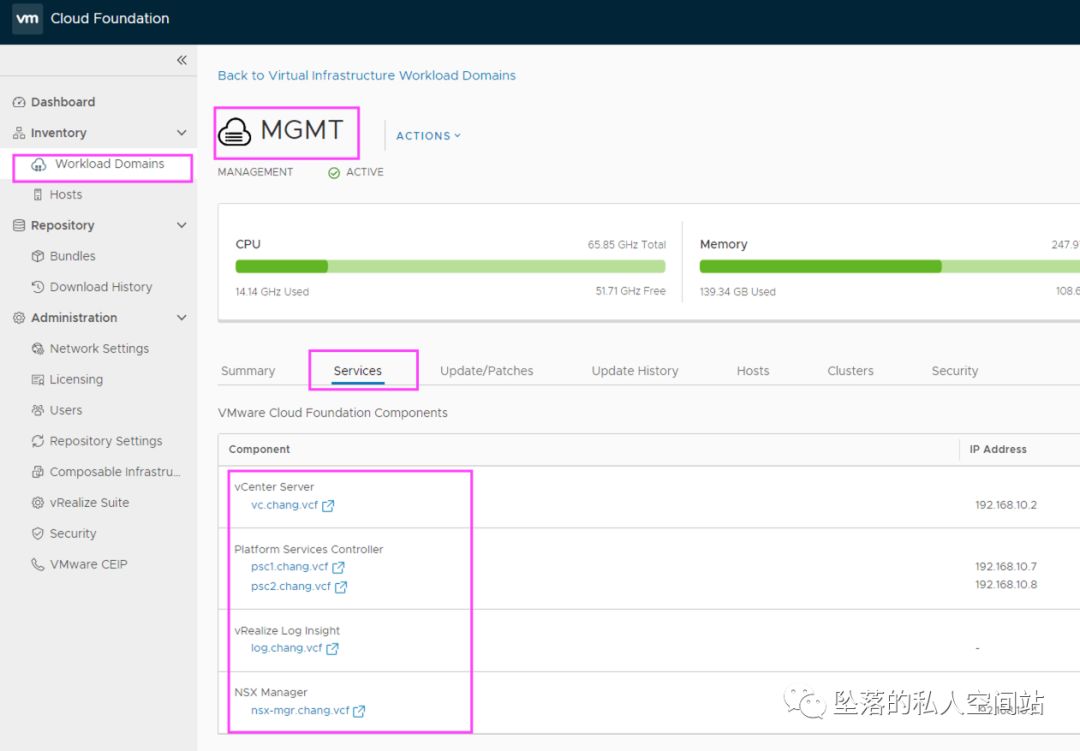Click the Component column header
This screenshot has width=1080, height=751.
[x=259, y=449]
